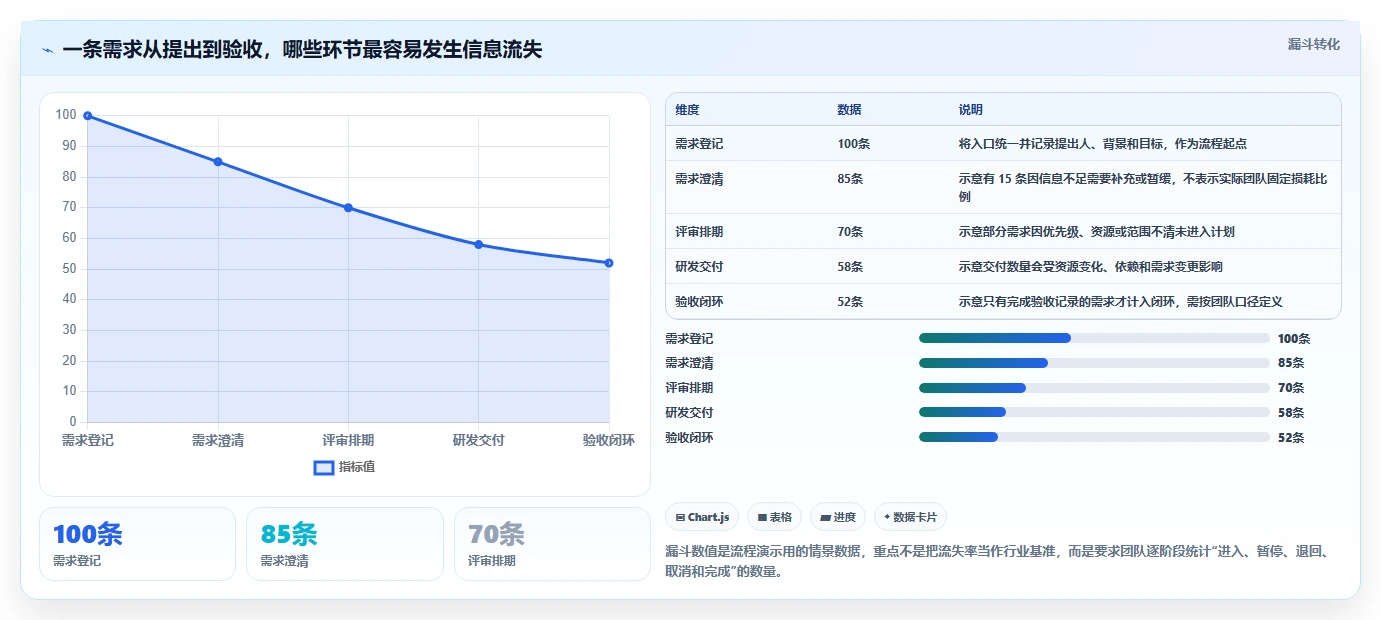Click the 评审排期 progress bar
Viewport: 1381px width, 620px height.
tap(1094, 388)
